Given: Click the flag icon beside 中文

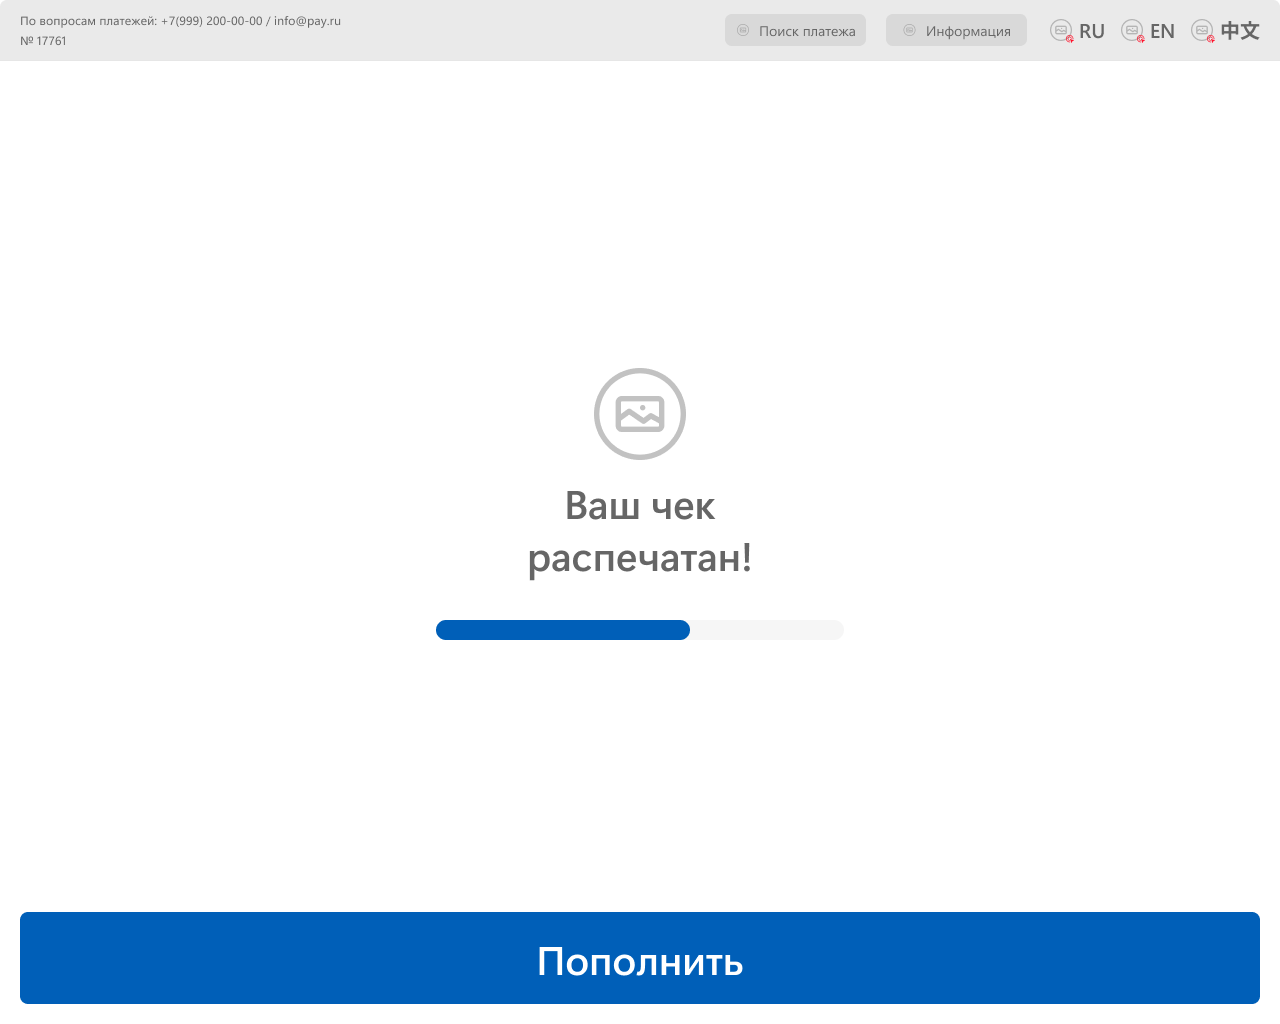Looking at the screenshot, I should click(x=1202, y=30).
